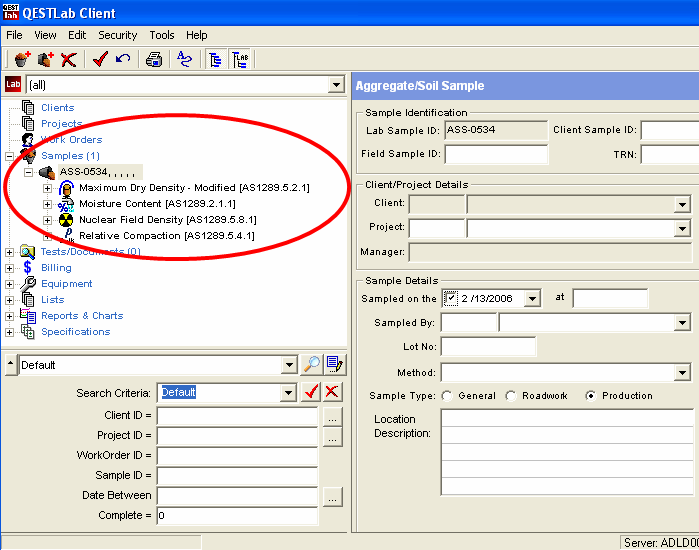Screen dimensions: 699x550
Task: Select the Roadwork sample type option
Action: (511, 396)
